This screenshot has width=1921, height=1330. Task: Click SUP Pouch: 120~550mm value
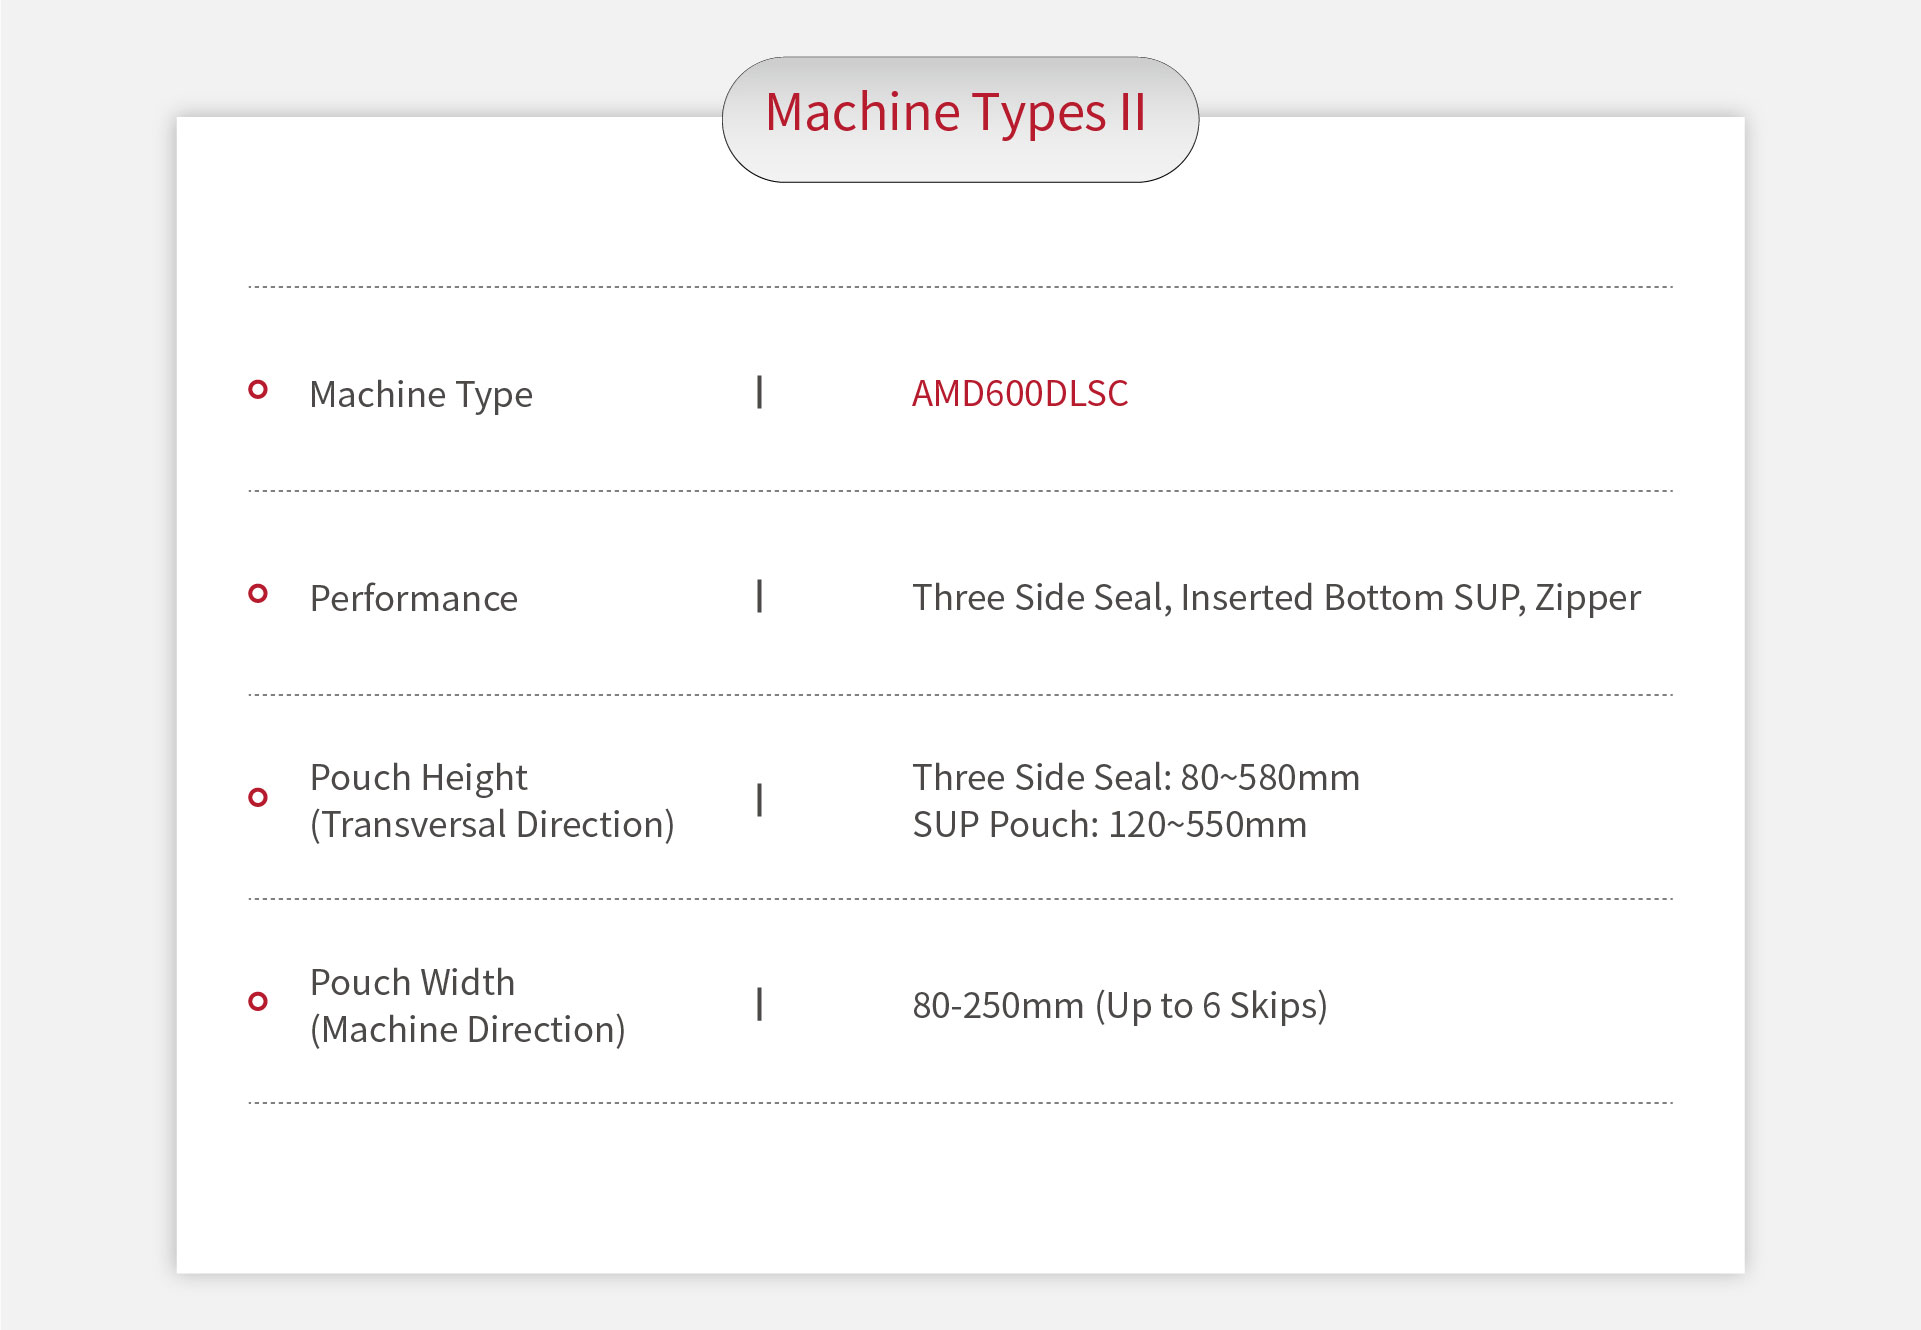click(1109, 825)
